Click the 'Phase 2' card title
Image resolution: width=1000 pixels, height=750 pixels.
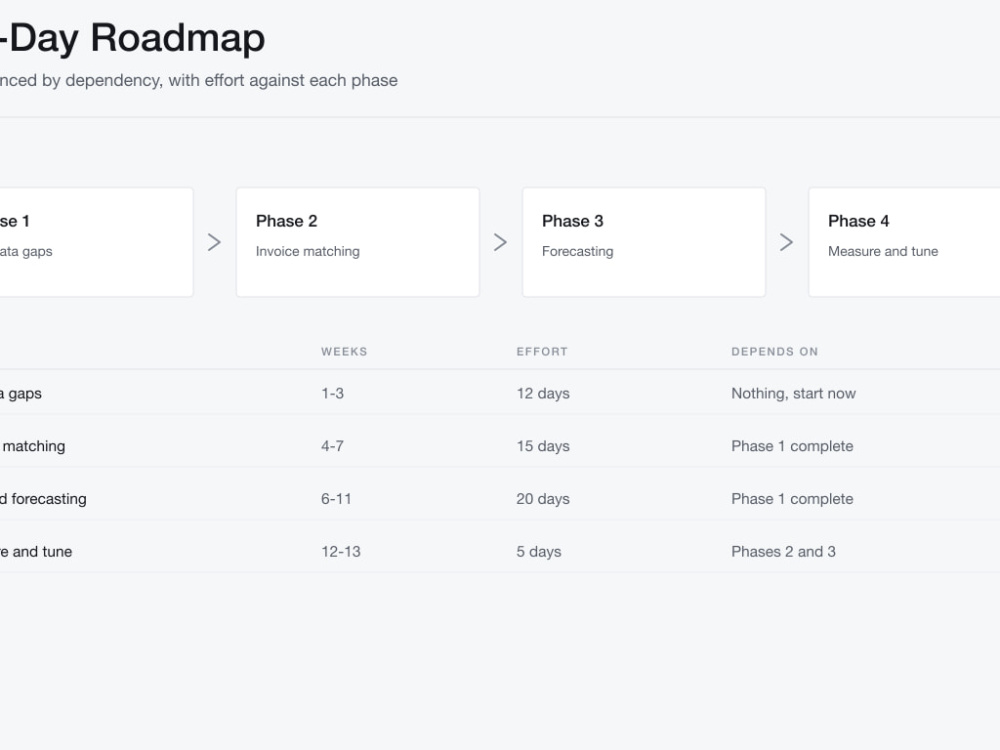click(x=286, y=221)
